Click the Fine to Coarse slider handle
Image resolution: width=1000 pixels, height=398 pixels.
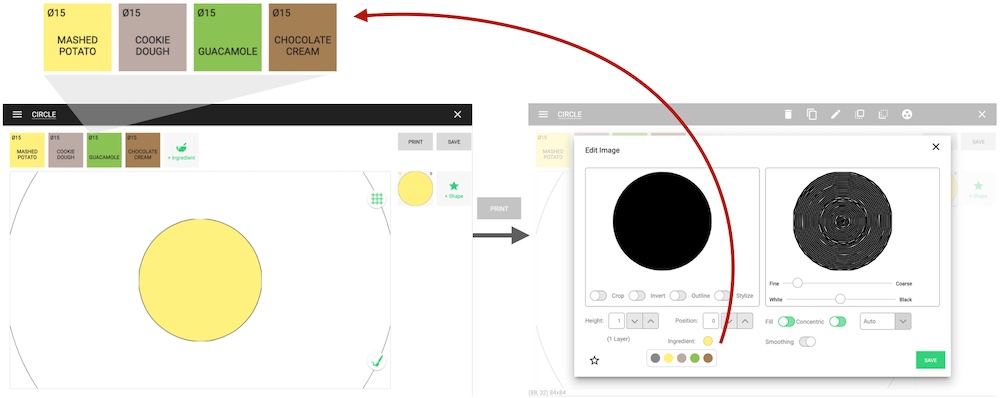(x=797, y=283)
